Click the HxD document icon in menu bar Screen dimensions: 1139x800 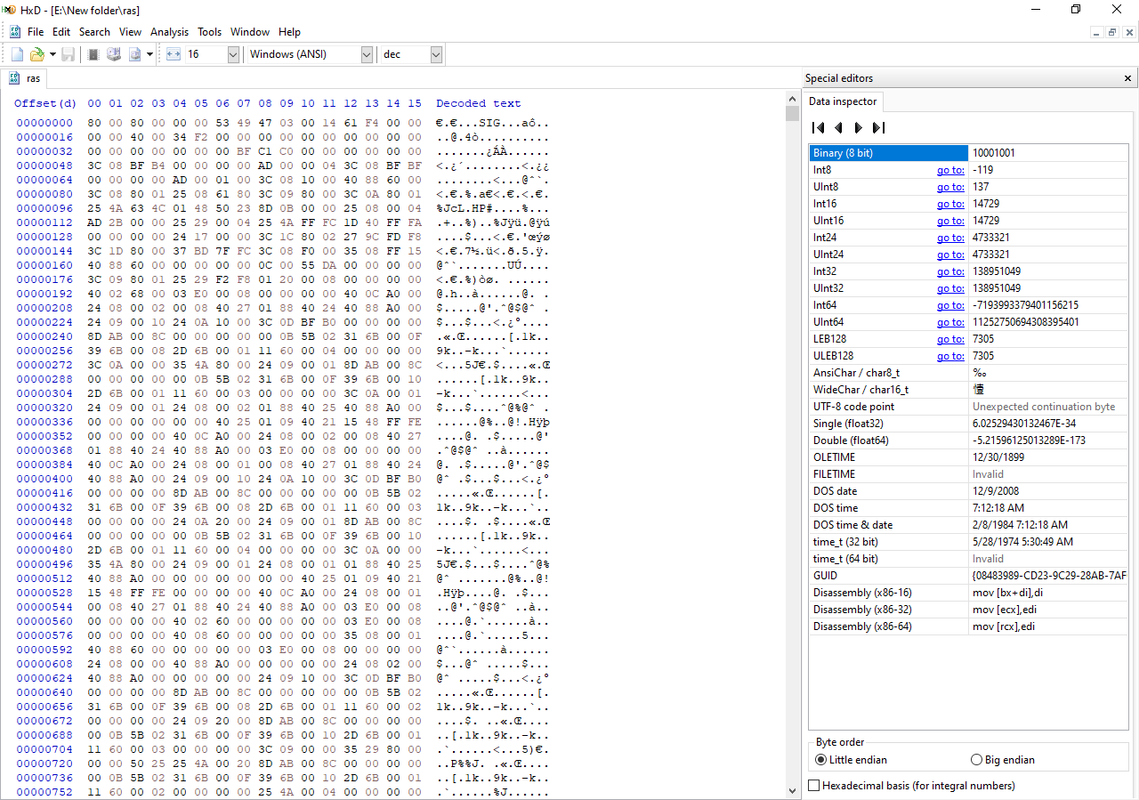pos(15,32)
